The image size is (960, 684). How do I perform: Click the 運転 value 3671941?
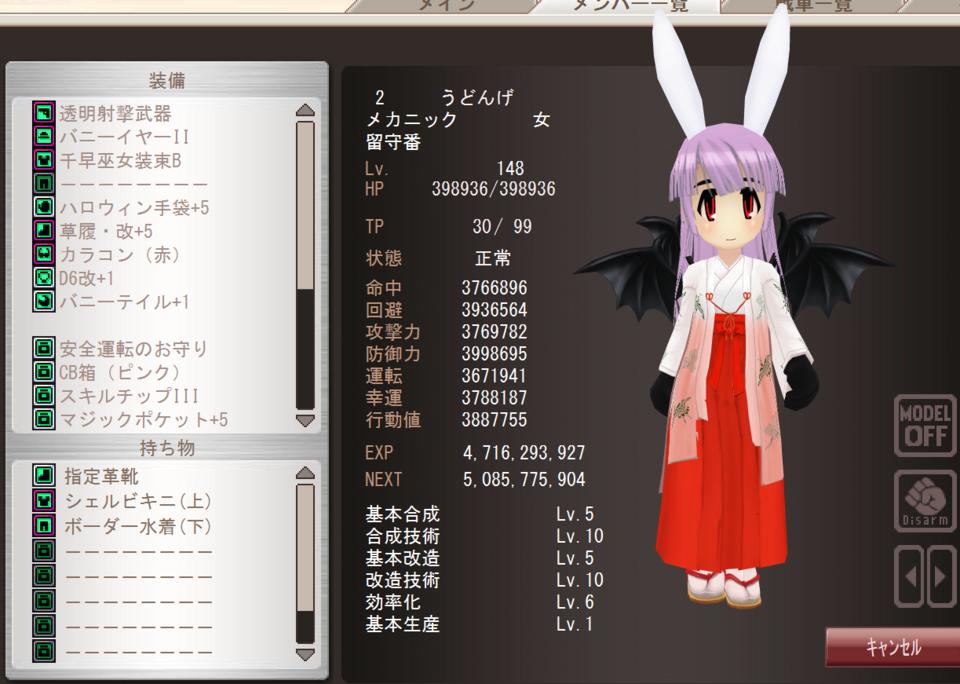494,375
